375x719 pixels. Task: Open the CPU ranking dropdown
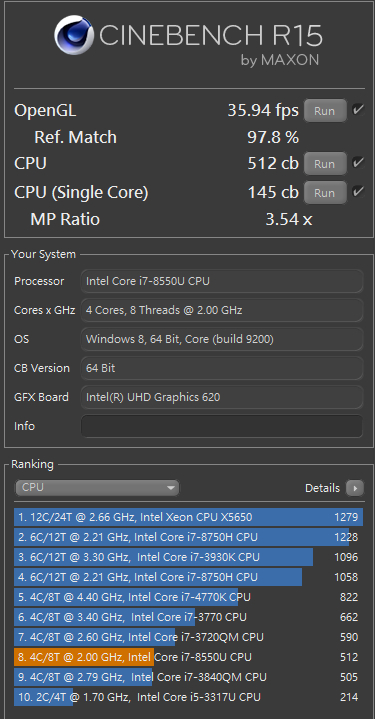pos(97,488)
